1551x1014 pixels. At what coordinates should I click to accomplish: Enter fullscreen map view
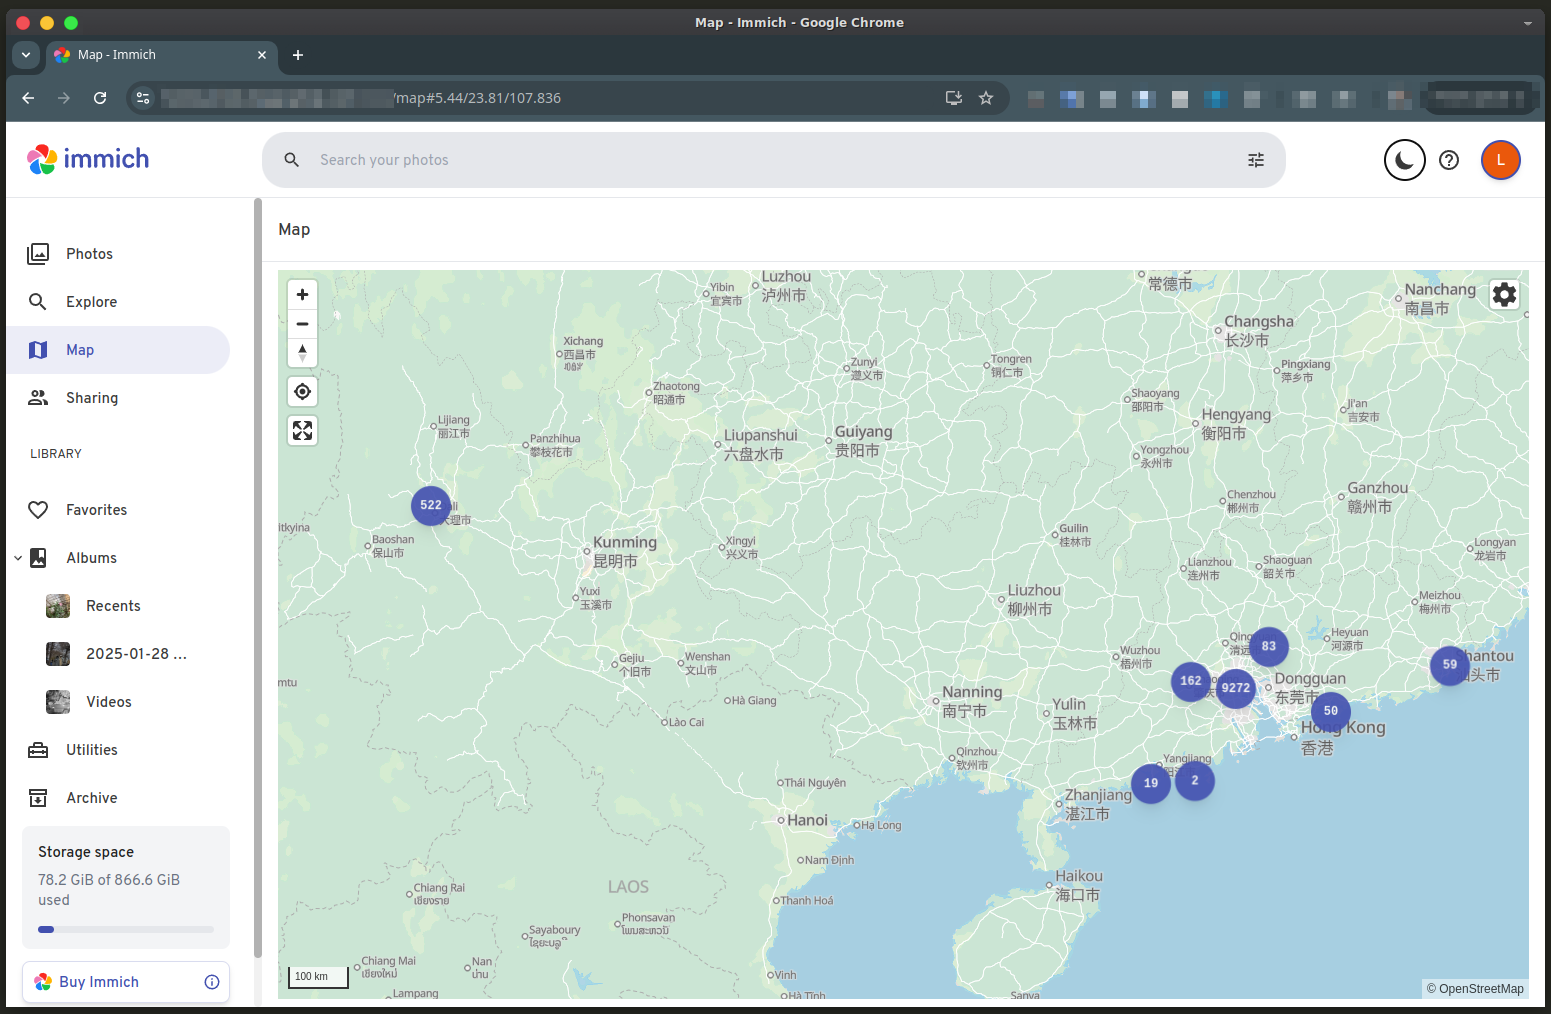[x=302, y=431]
